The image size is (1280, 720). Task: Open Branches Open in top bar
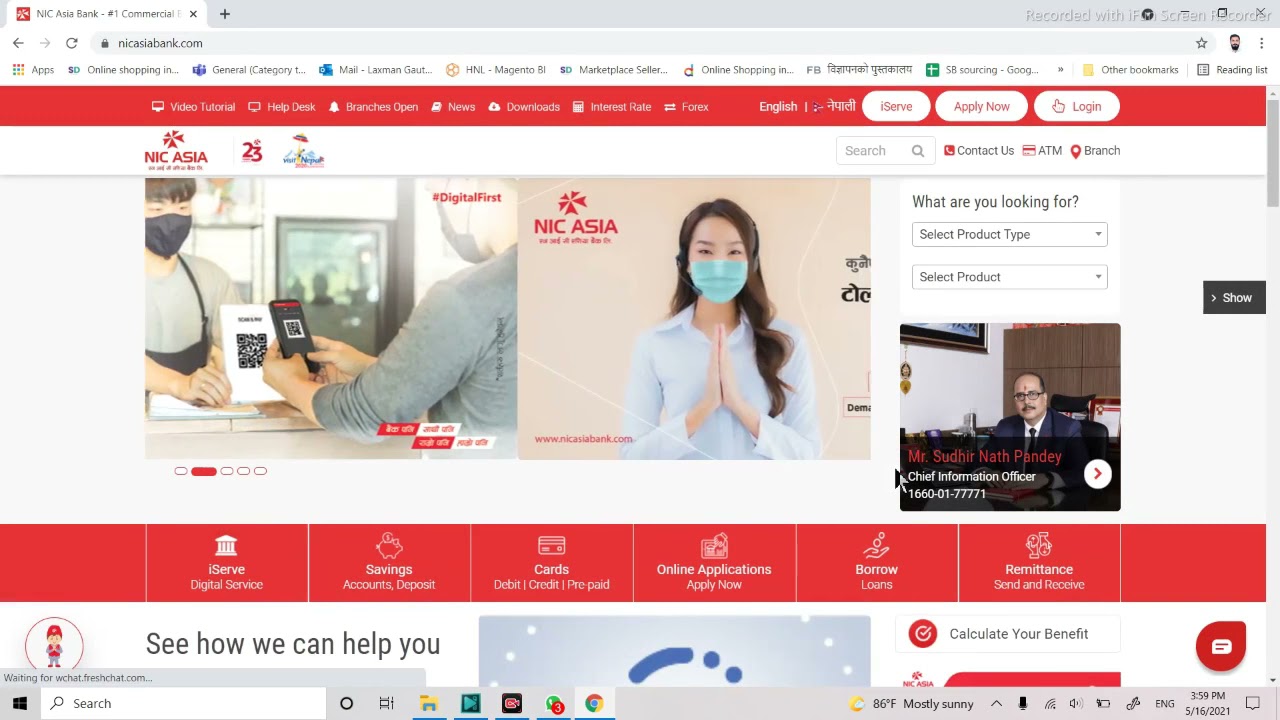(x=373, y=107)
